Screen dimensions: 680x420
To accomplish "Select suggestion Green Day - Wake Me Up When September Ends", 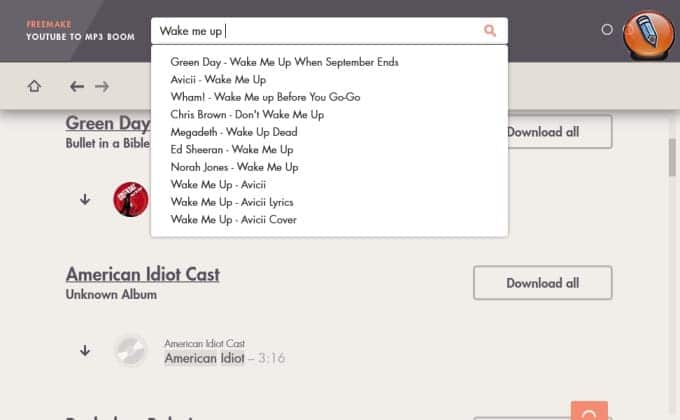I will pos(284,62).
